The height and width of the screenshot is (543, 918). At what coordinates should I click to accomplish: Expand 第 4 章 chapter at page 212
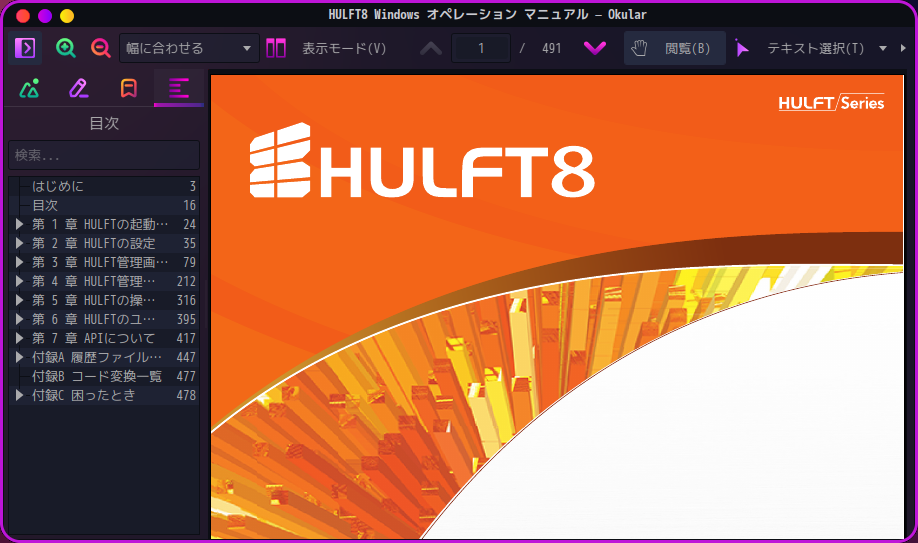coord(19,281)
